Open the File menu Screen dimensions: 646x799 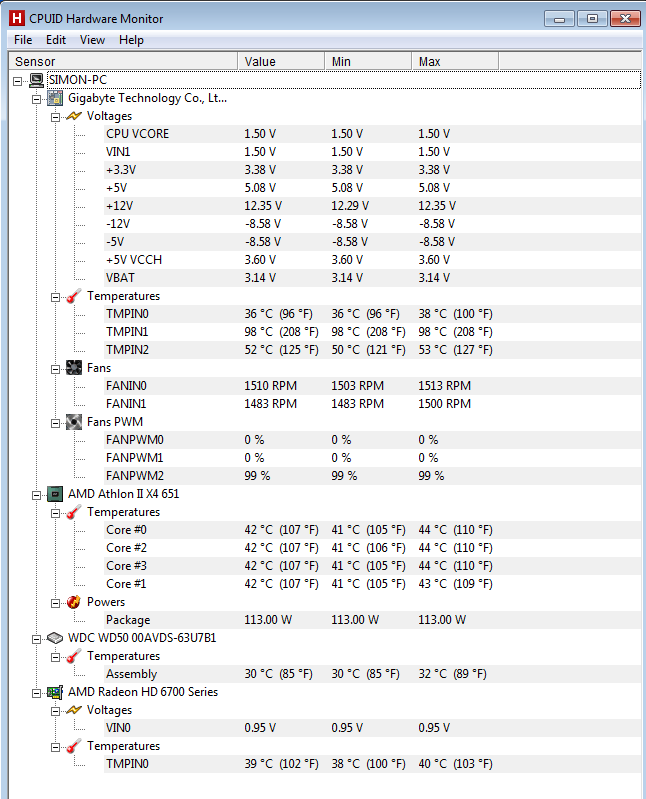23,40
